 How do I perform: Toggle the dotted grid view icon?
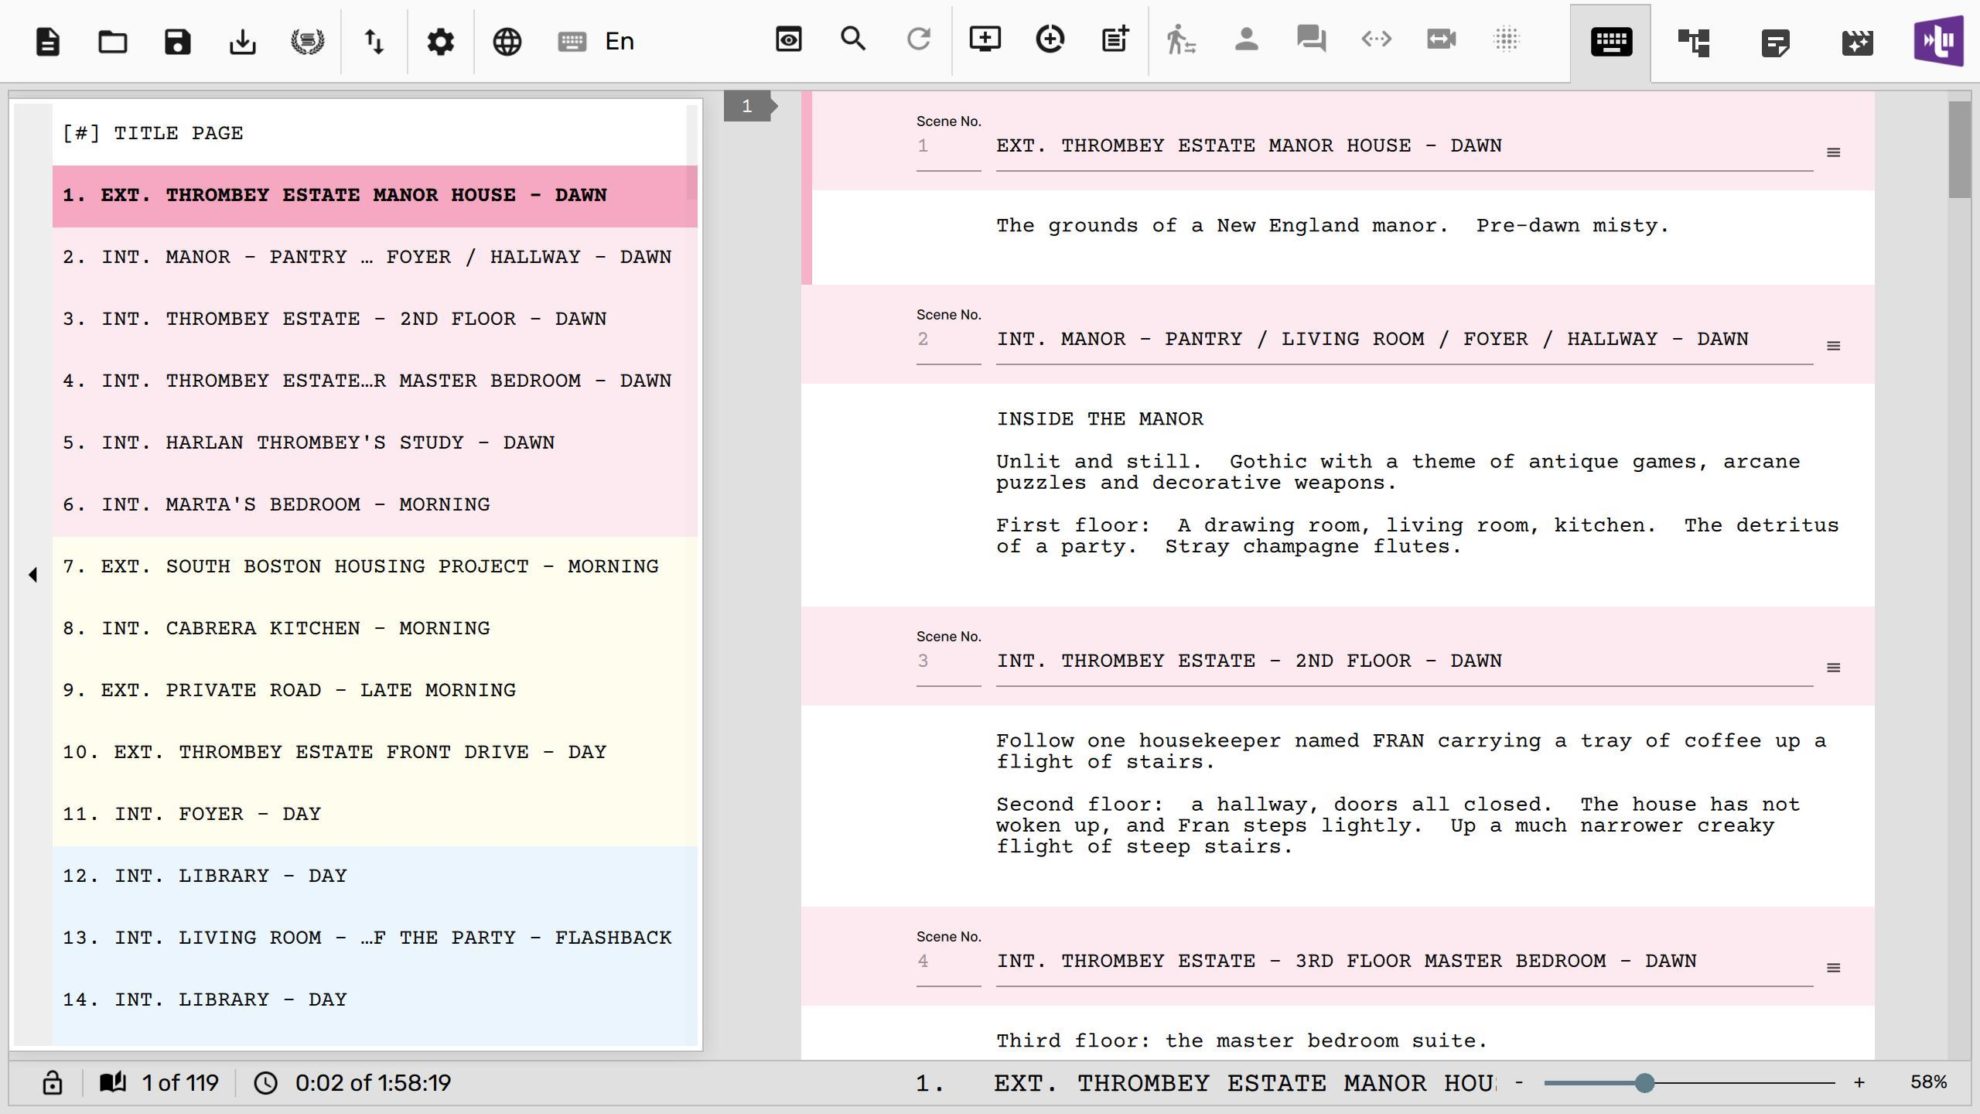(1506, 40)
